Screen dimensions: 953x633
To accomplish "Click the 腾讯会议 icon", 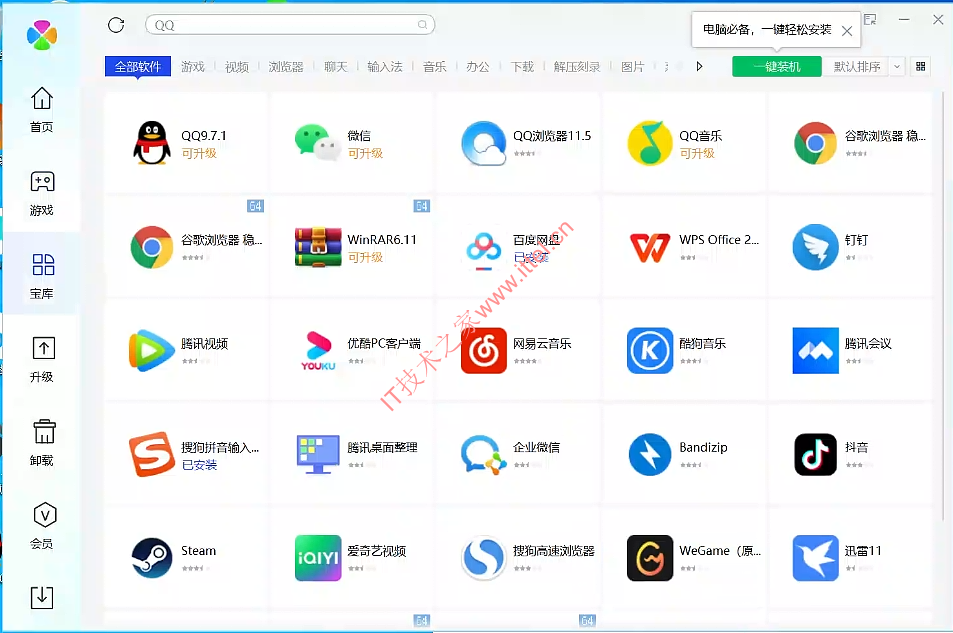I will 816,350.
